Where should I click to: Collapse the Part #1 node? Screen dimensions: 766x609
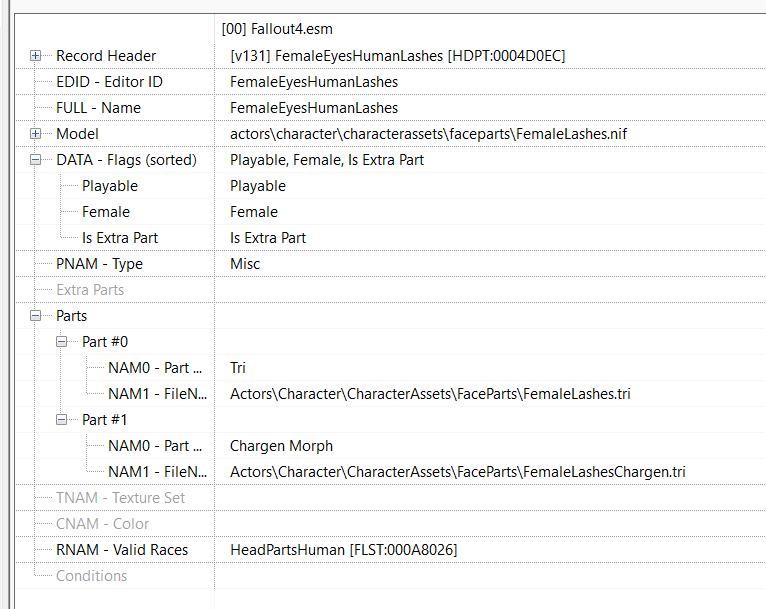(x=61, y=420)
